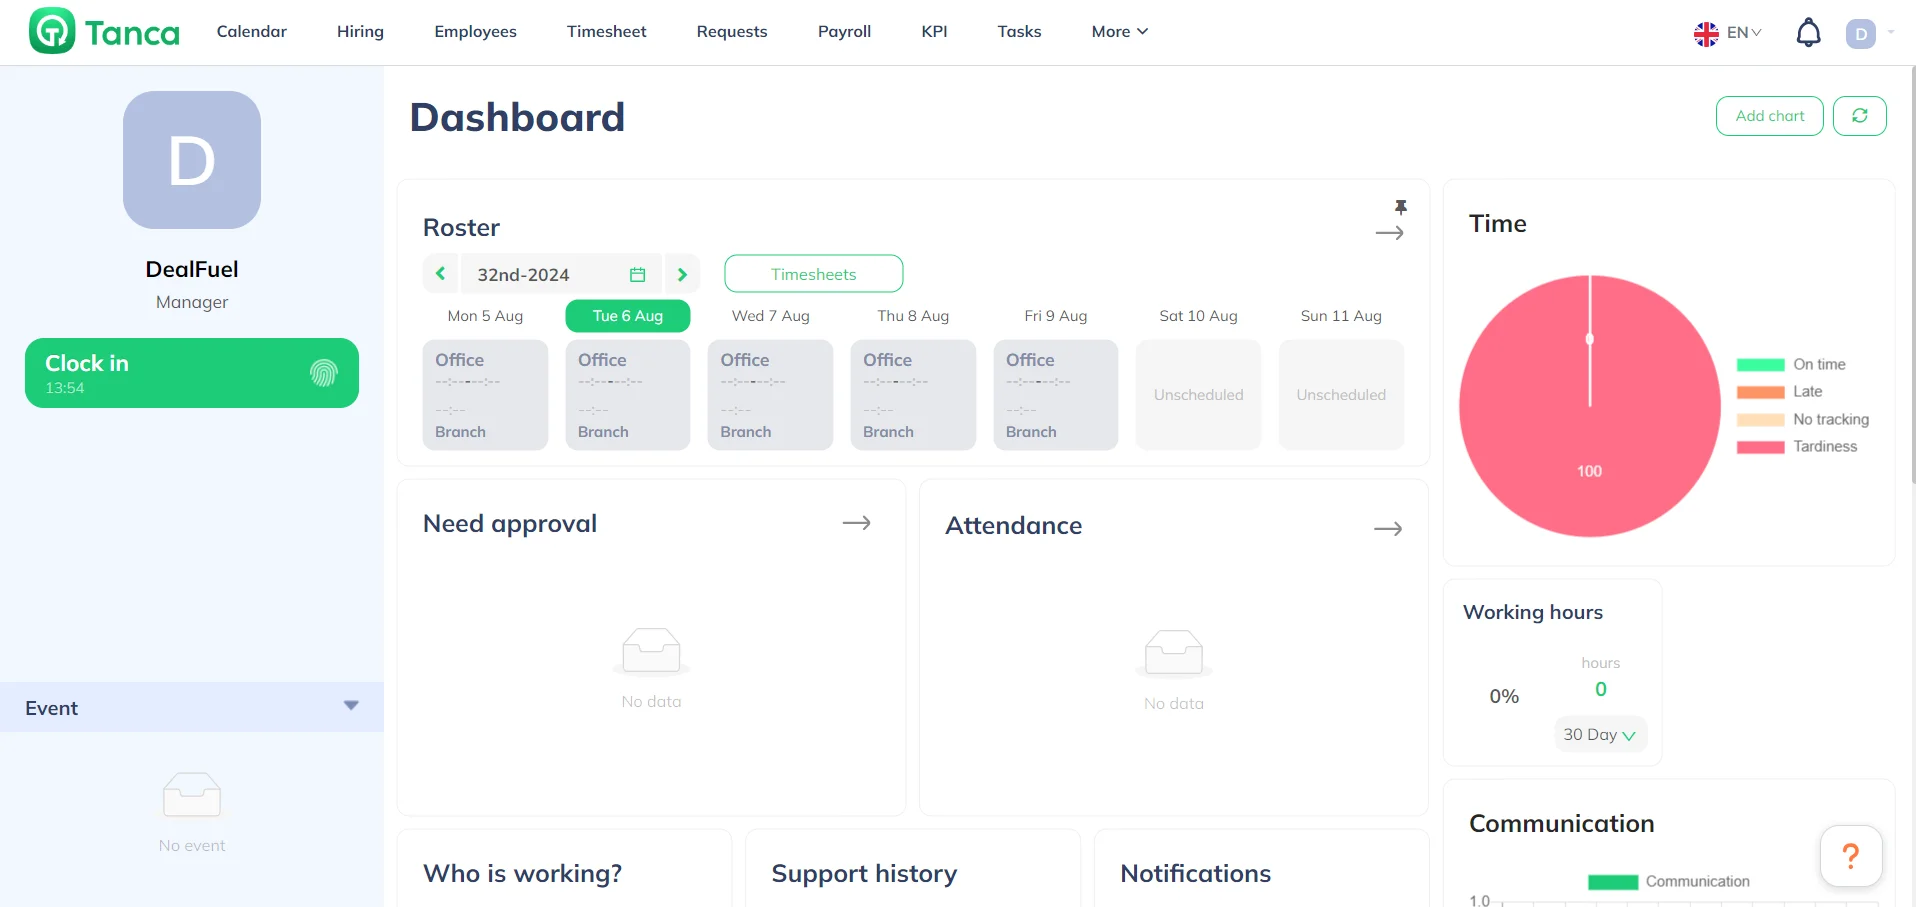Open Office shift card for Monday
The image size is (1916, 907).
click(x=485, y=395)
